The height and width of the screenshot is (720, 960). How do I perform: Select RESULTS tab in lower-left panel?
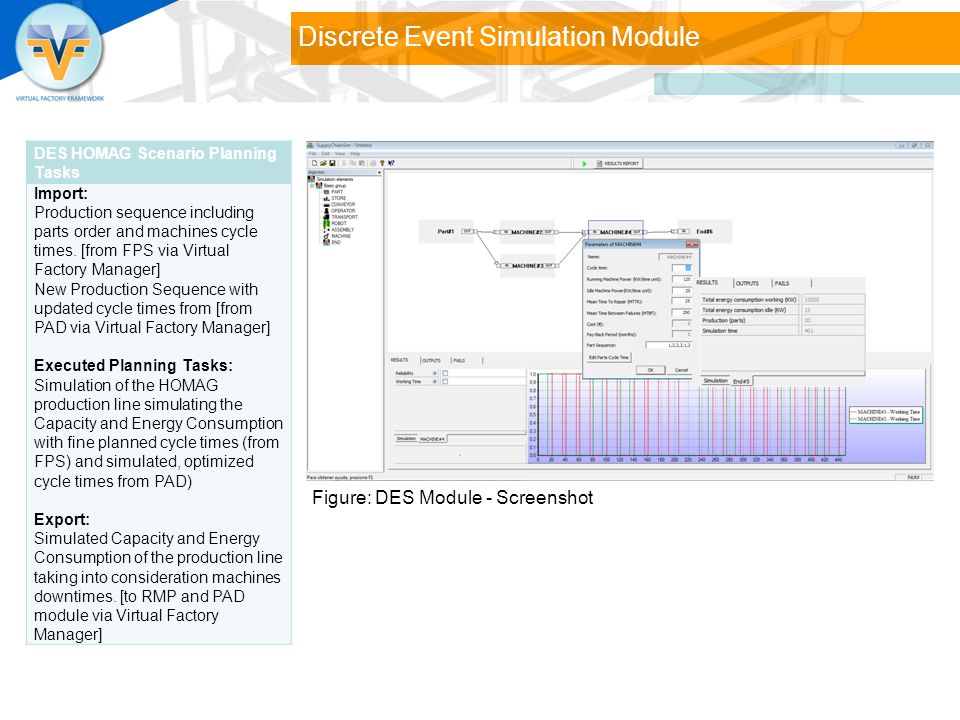click(399, 360)
